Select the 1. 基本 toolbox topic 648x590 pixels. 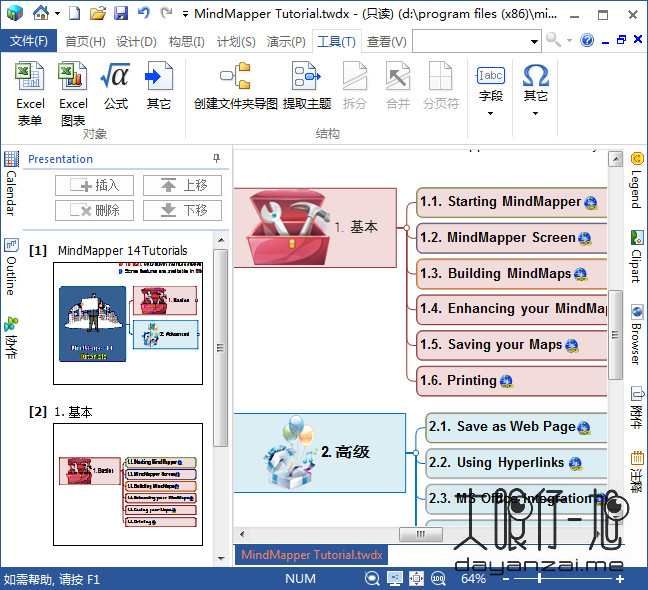(x=315, y=228)
